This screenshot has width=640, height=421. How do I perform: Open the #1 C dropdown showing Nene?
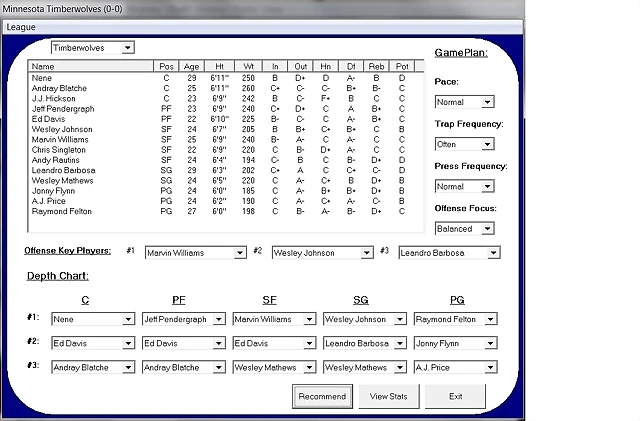[93, 319]
